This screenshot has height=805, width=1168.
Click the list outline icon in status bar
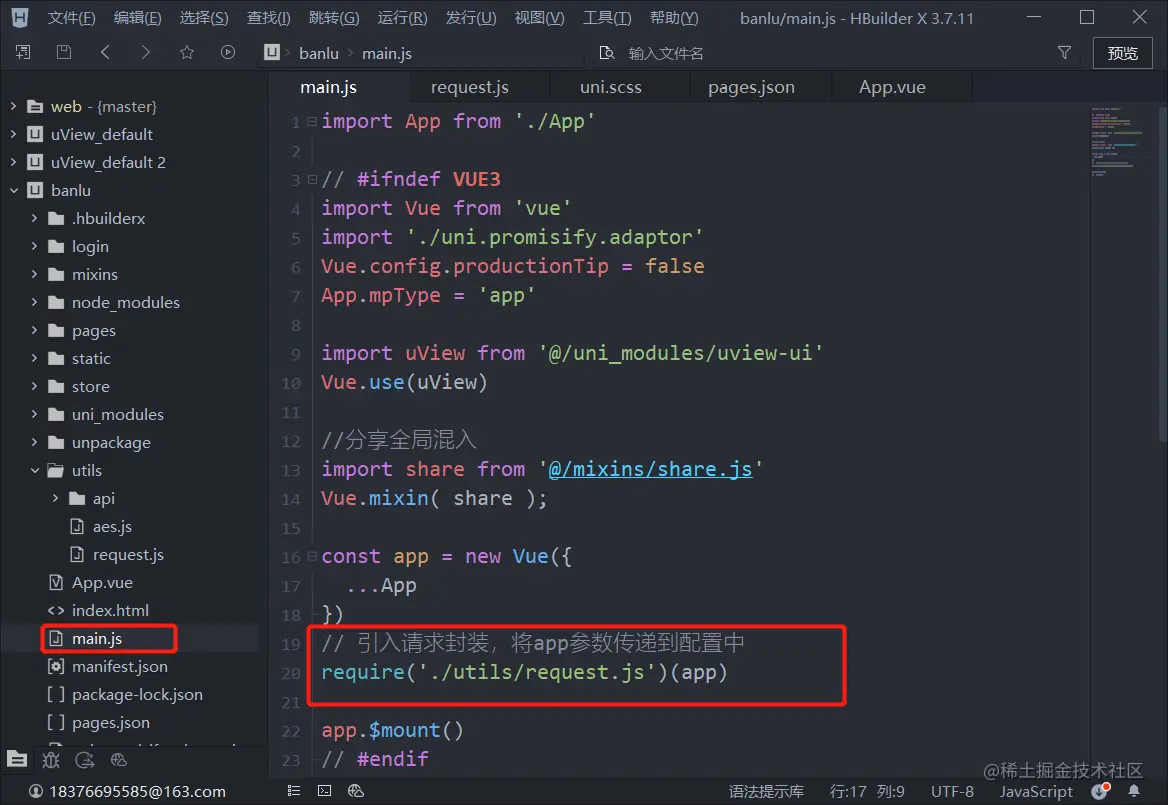click(293, 791)
